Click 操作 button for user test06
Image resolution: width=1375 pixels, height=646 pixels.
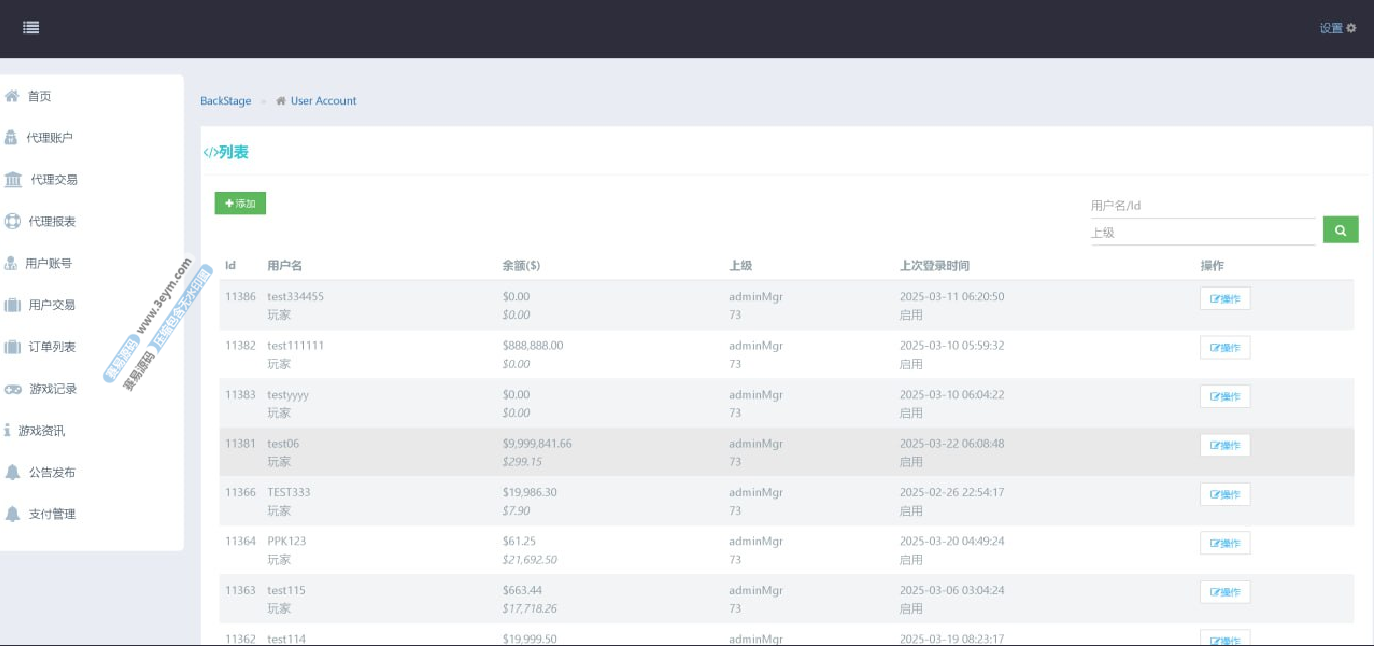click(1225, 445)
